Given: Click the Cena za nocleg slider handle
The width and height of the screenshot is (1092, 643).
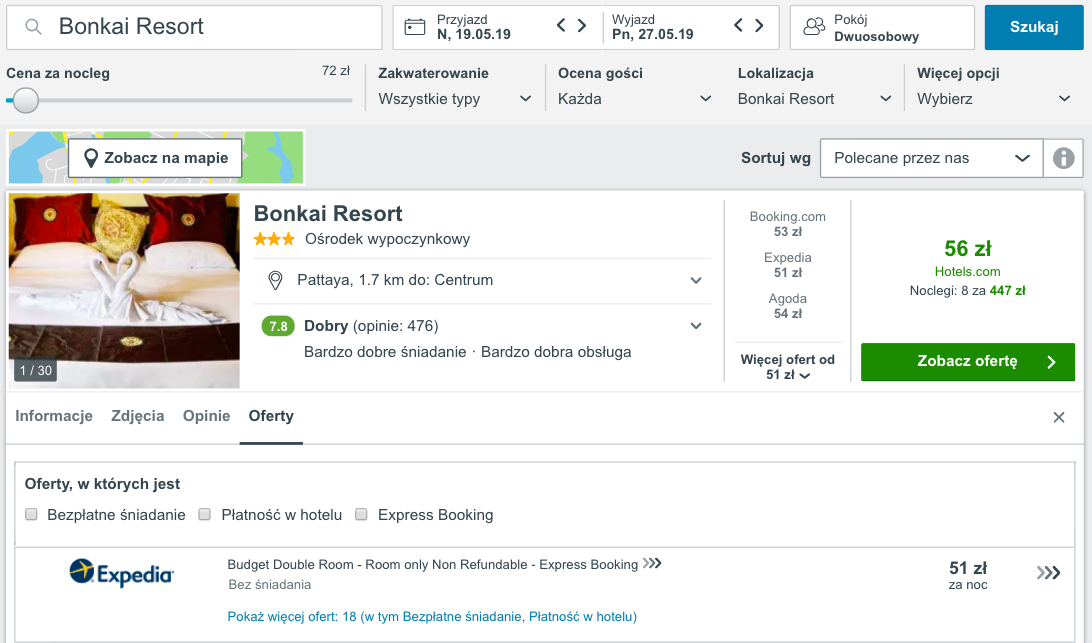Looking at the screenshot, I should (x=26, y=100).
